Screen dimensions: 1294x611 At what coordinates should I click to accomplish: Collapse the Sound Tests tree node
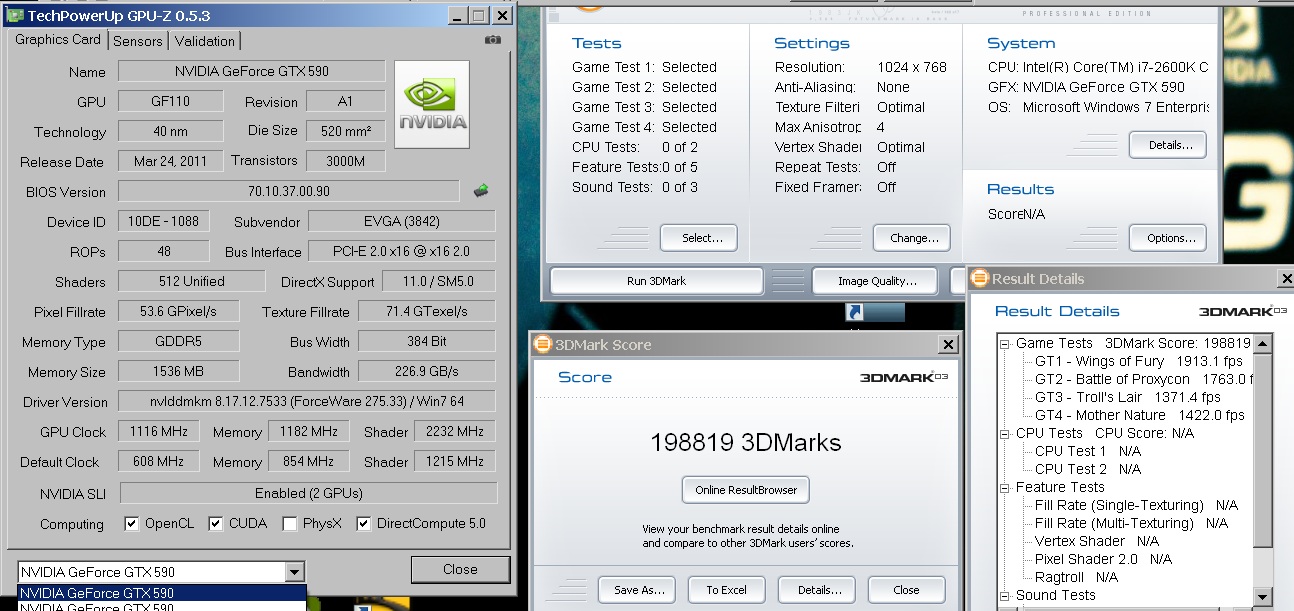1005,595
